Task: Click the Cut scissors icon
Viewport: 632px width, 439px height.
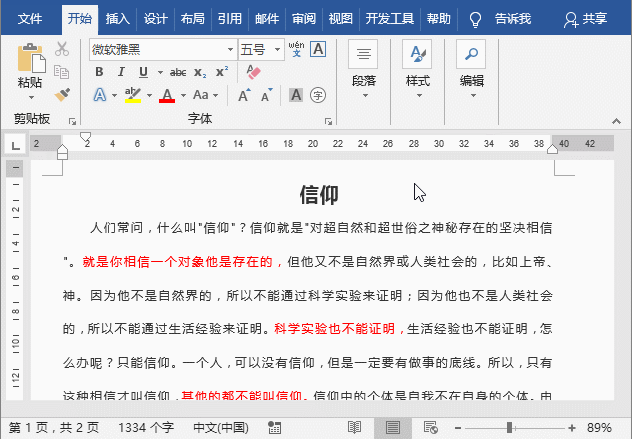Action: pyautogui.click(x=62, y=49)
